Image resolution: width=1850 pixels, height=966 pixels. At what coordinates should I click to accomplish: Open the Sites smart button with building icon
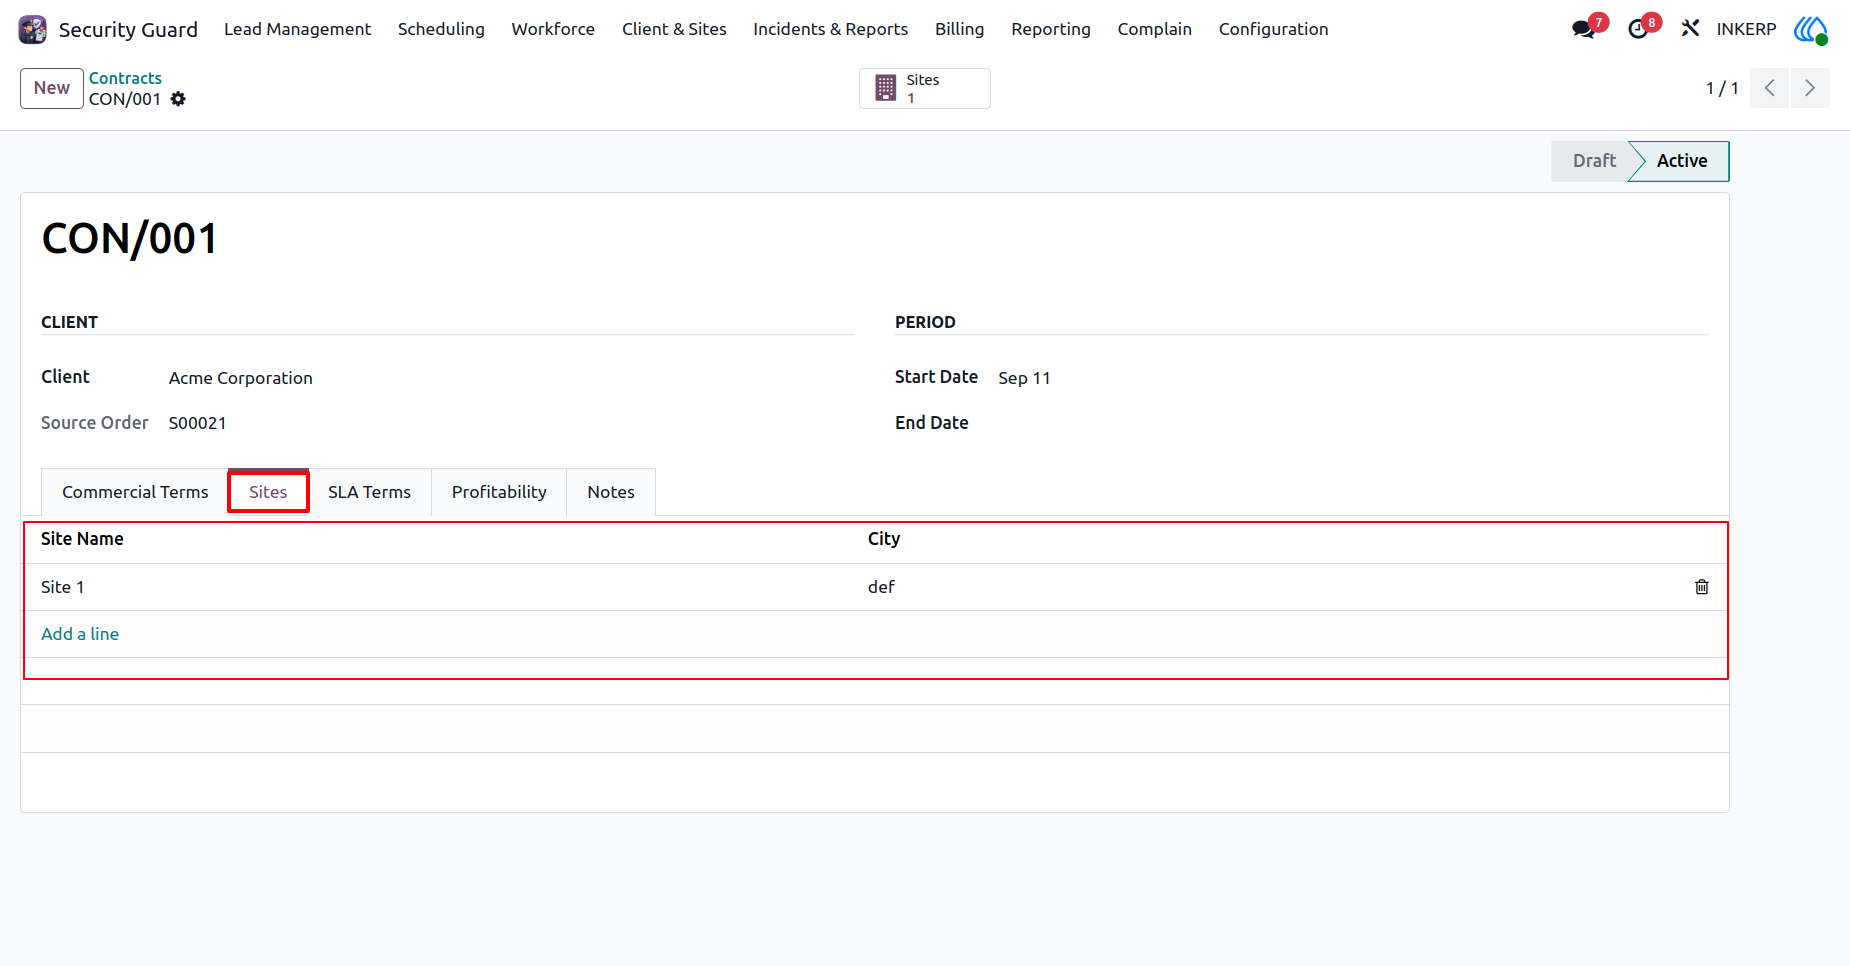pos(924,88)
